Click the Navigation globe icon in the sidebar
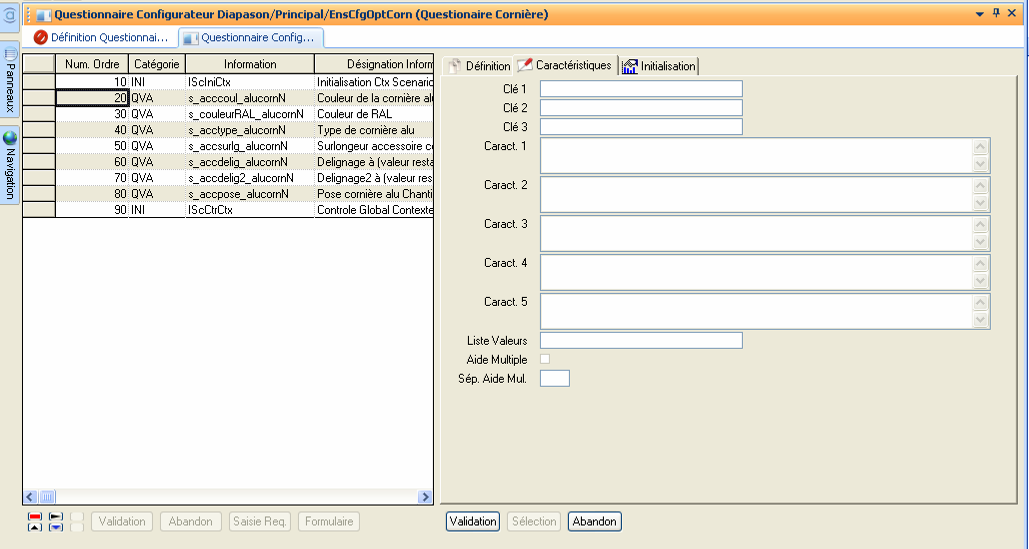The width and height of the screenshot is (1029, 549). [x=10, y=138]
